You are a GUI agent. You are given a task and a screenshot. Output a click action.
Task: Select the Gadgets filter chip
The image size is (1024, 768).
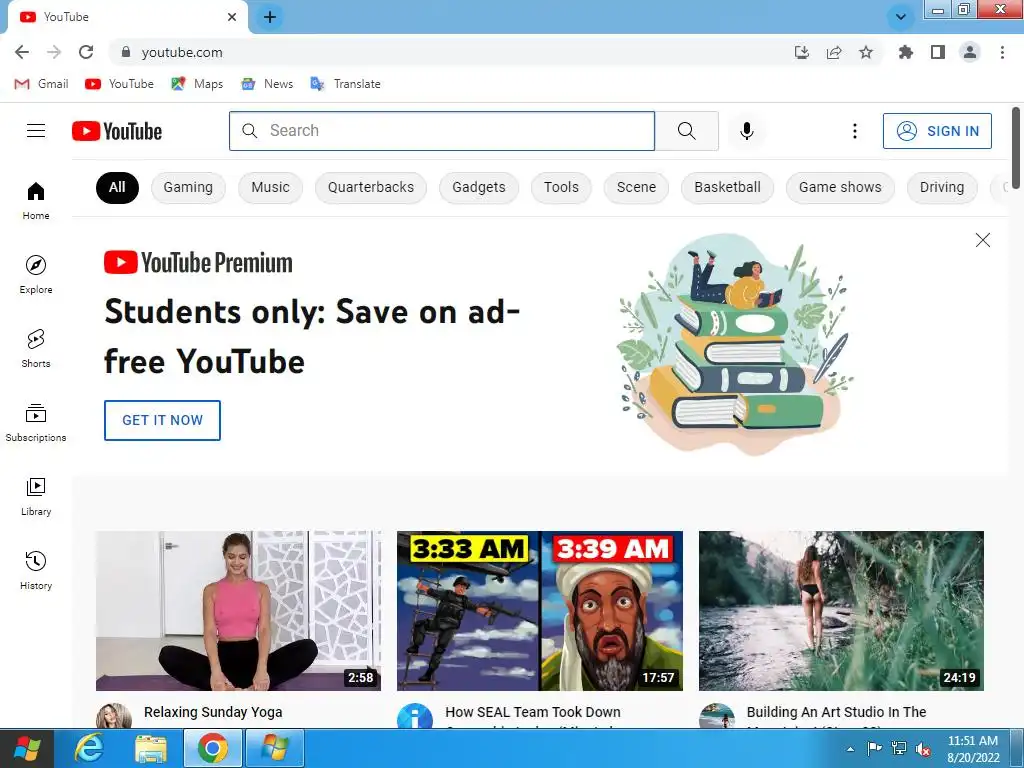[479, 187]
